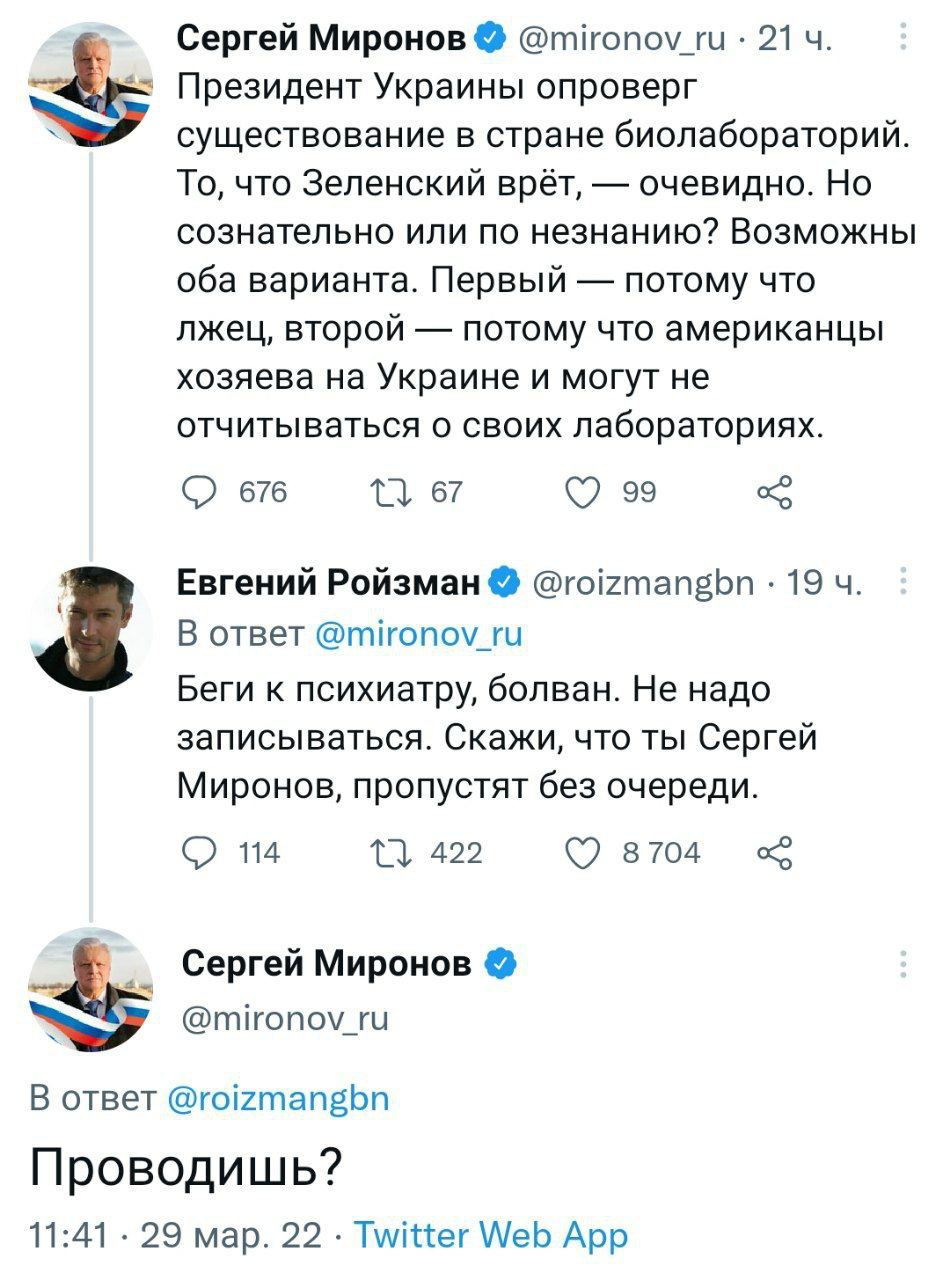Open more options on Mironov's bottom reply
Image resolution: width=950 pixels, height=1280 pixels.
pos(904,963)
